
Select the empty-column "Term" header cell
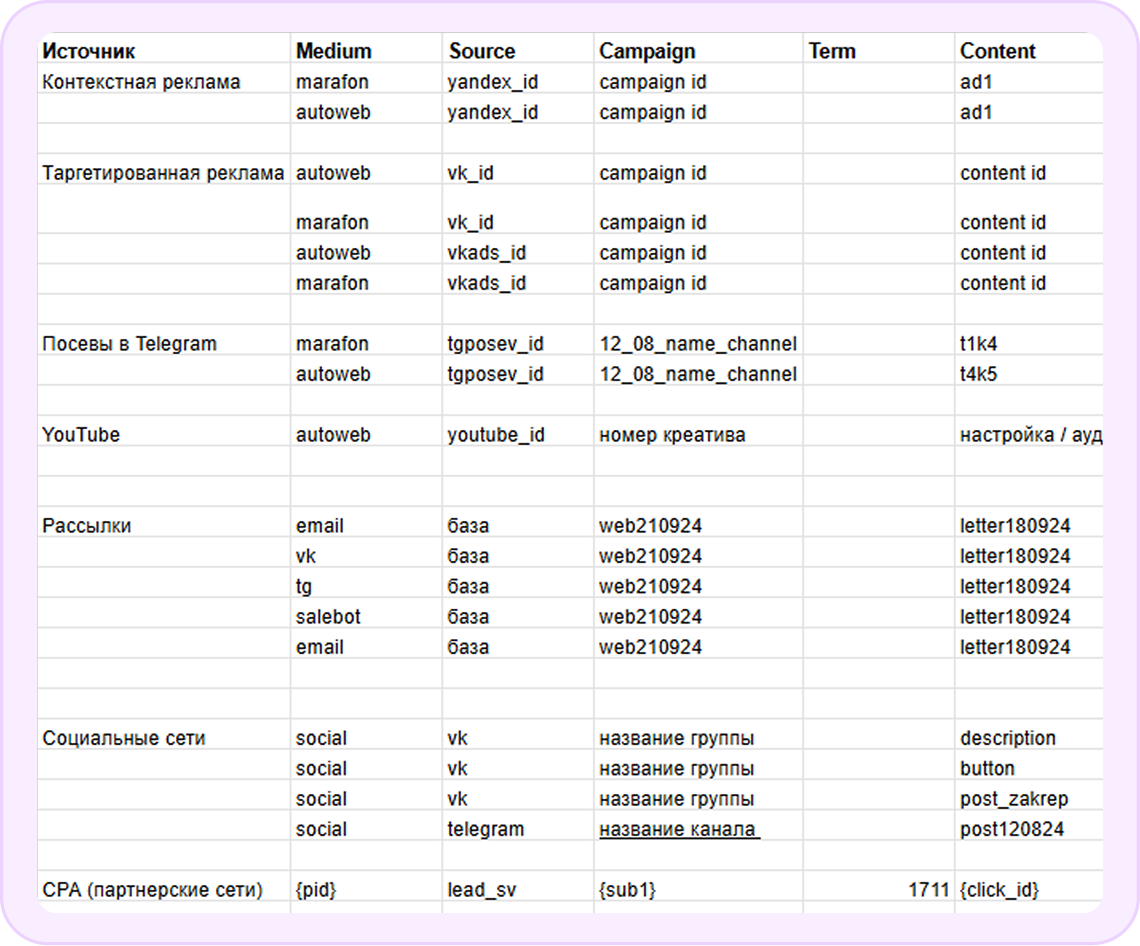[832, 51]
